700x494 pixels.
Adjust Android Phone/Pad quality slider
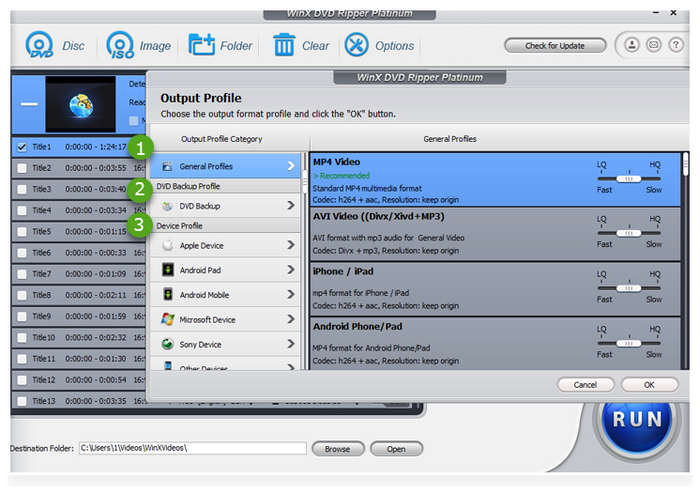629,344
